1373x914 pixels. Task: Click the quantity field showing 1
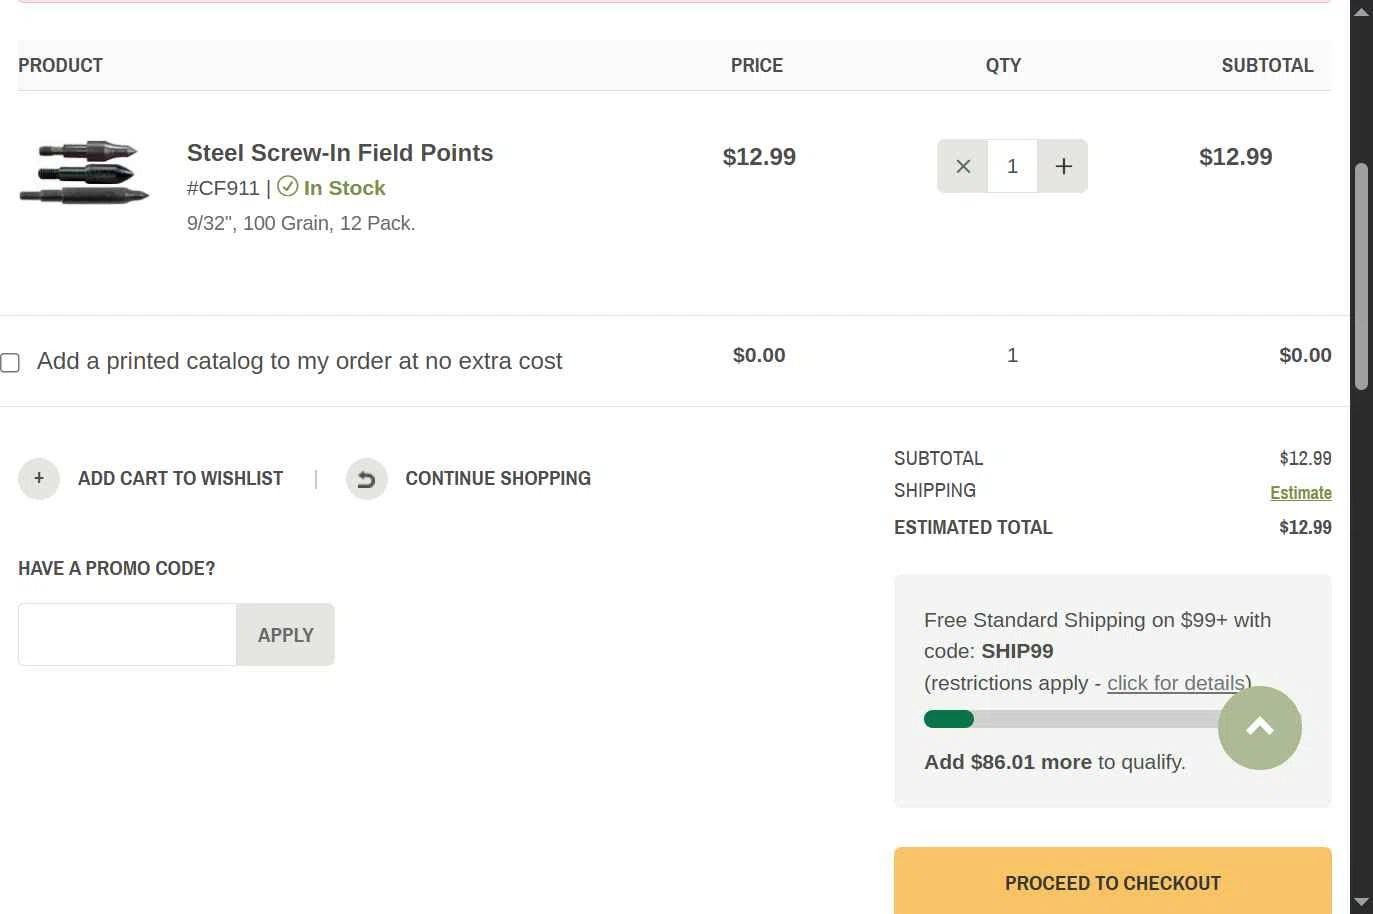(1012, 166)
